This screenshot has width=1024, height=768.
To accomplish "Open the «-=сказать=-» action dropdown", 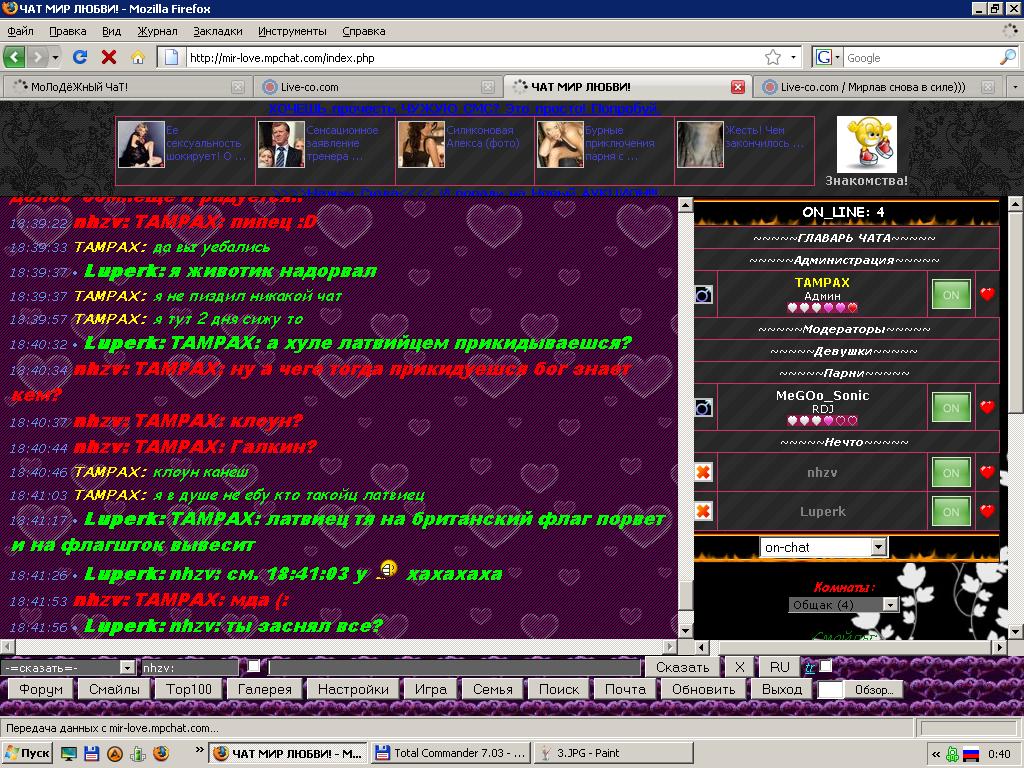I will [x=68, y=667].
